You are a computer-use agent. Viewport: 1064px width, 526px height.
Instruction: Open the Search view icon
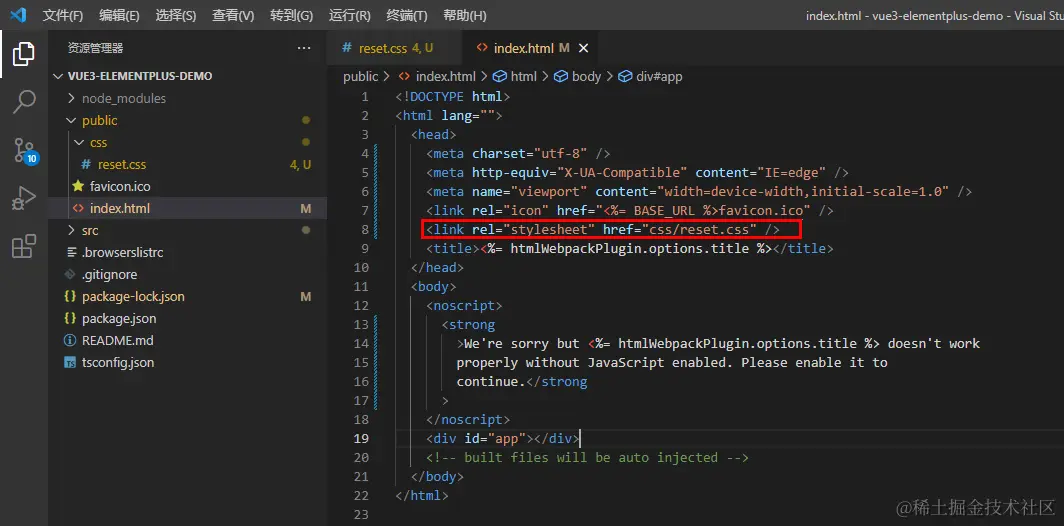24,102
